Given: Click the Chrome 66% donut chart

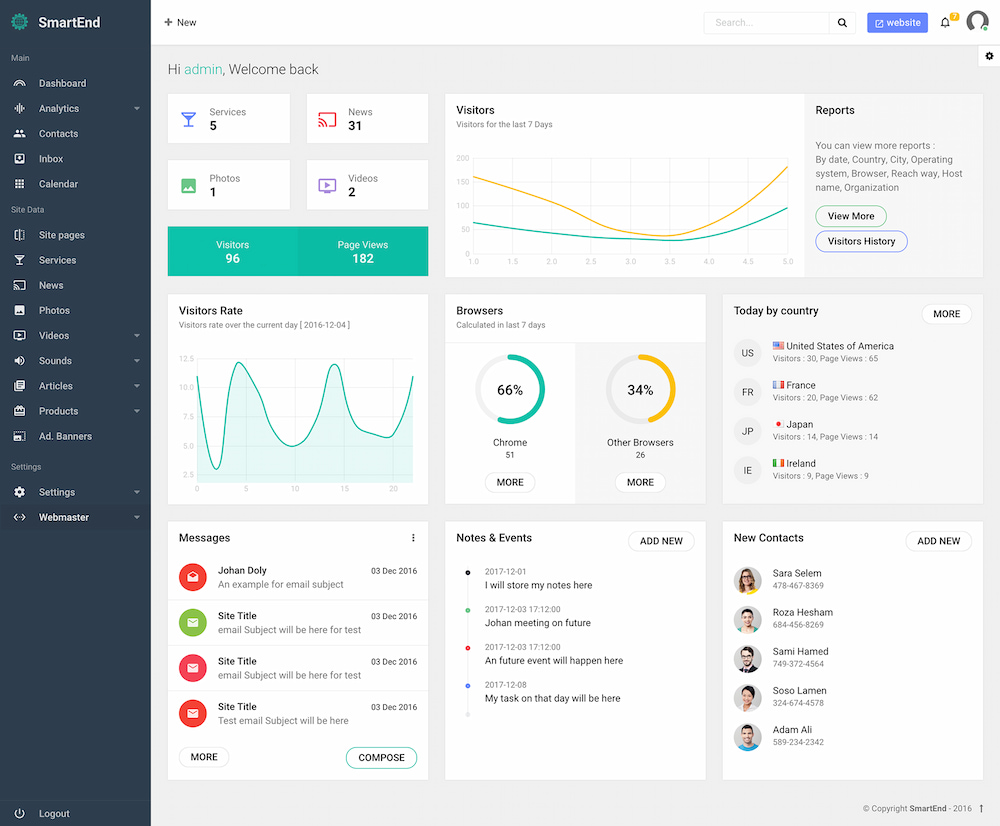Looking at the screenshot, I should (510, 389).
